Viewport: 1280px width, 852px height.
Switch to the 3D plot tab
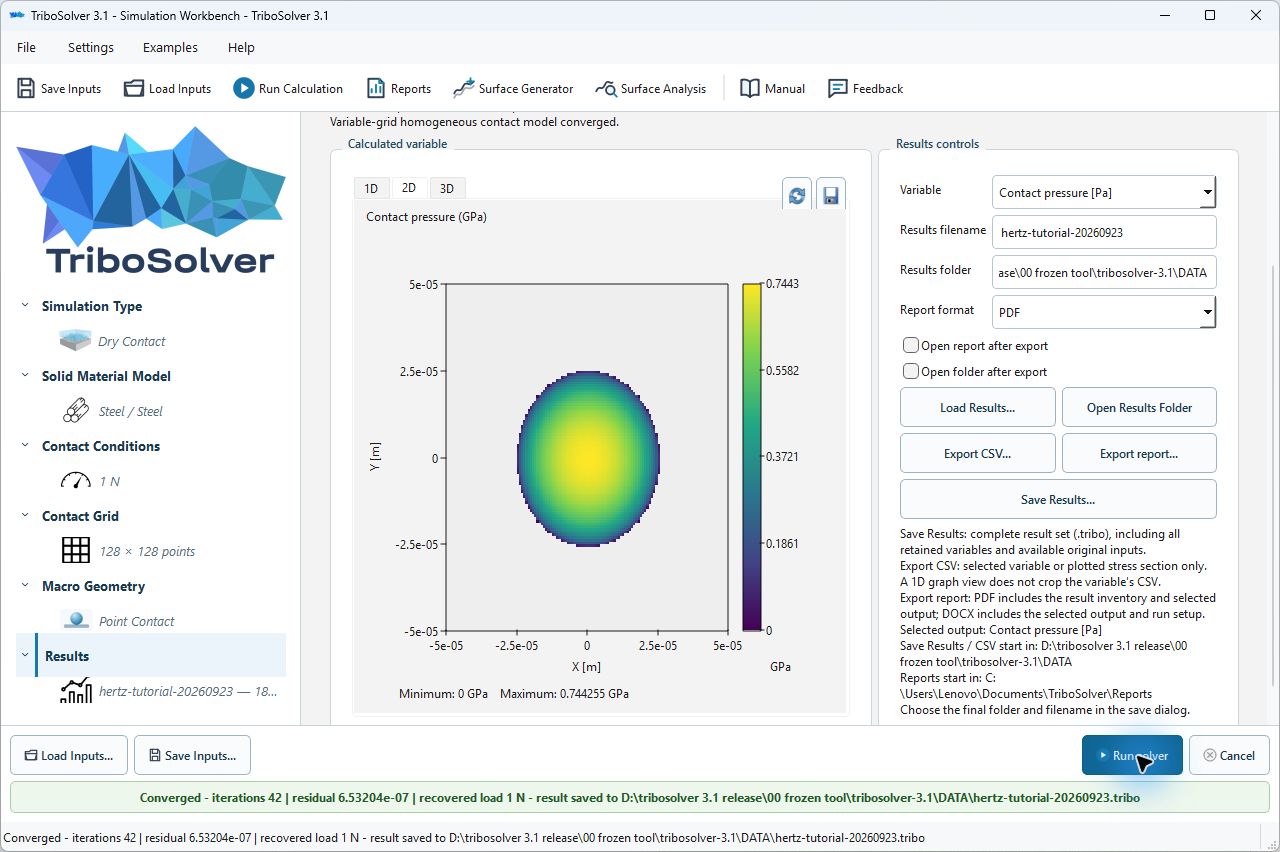coord(447,188)
